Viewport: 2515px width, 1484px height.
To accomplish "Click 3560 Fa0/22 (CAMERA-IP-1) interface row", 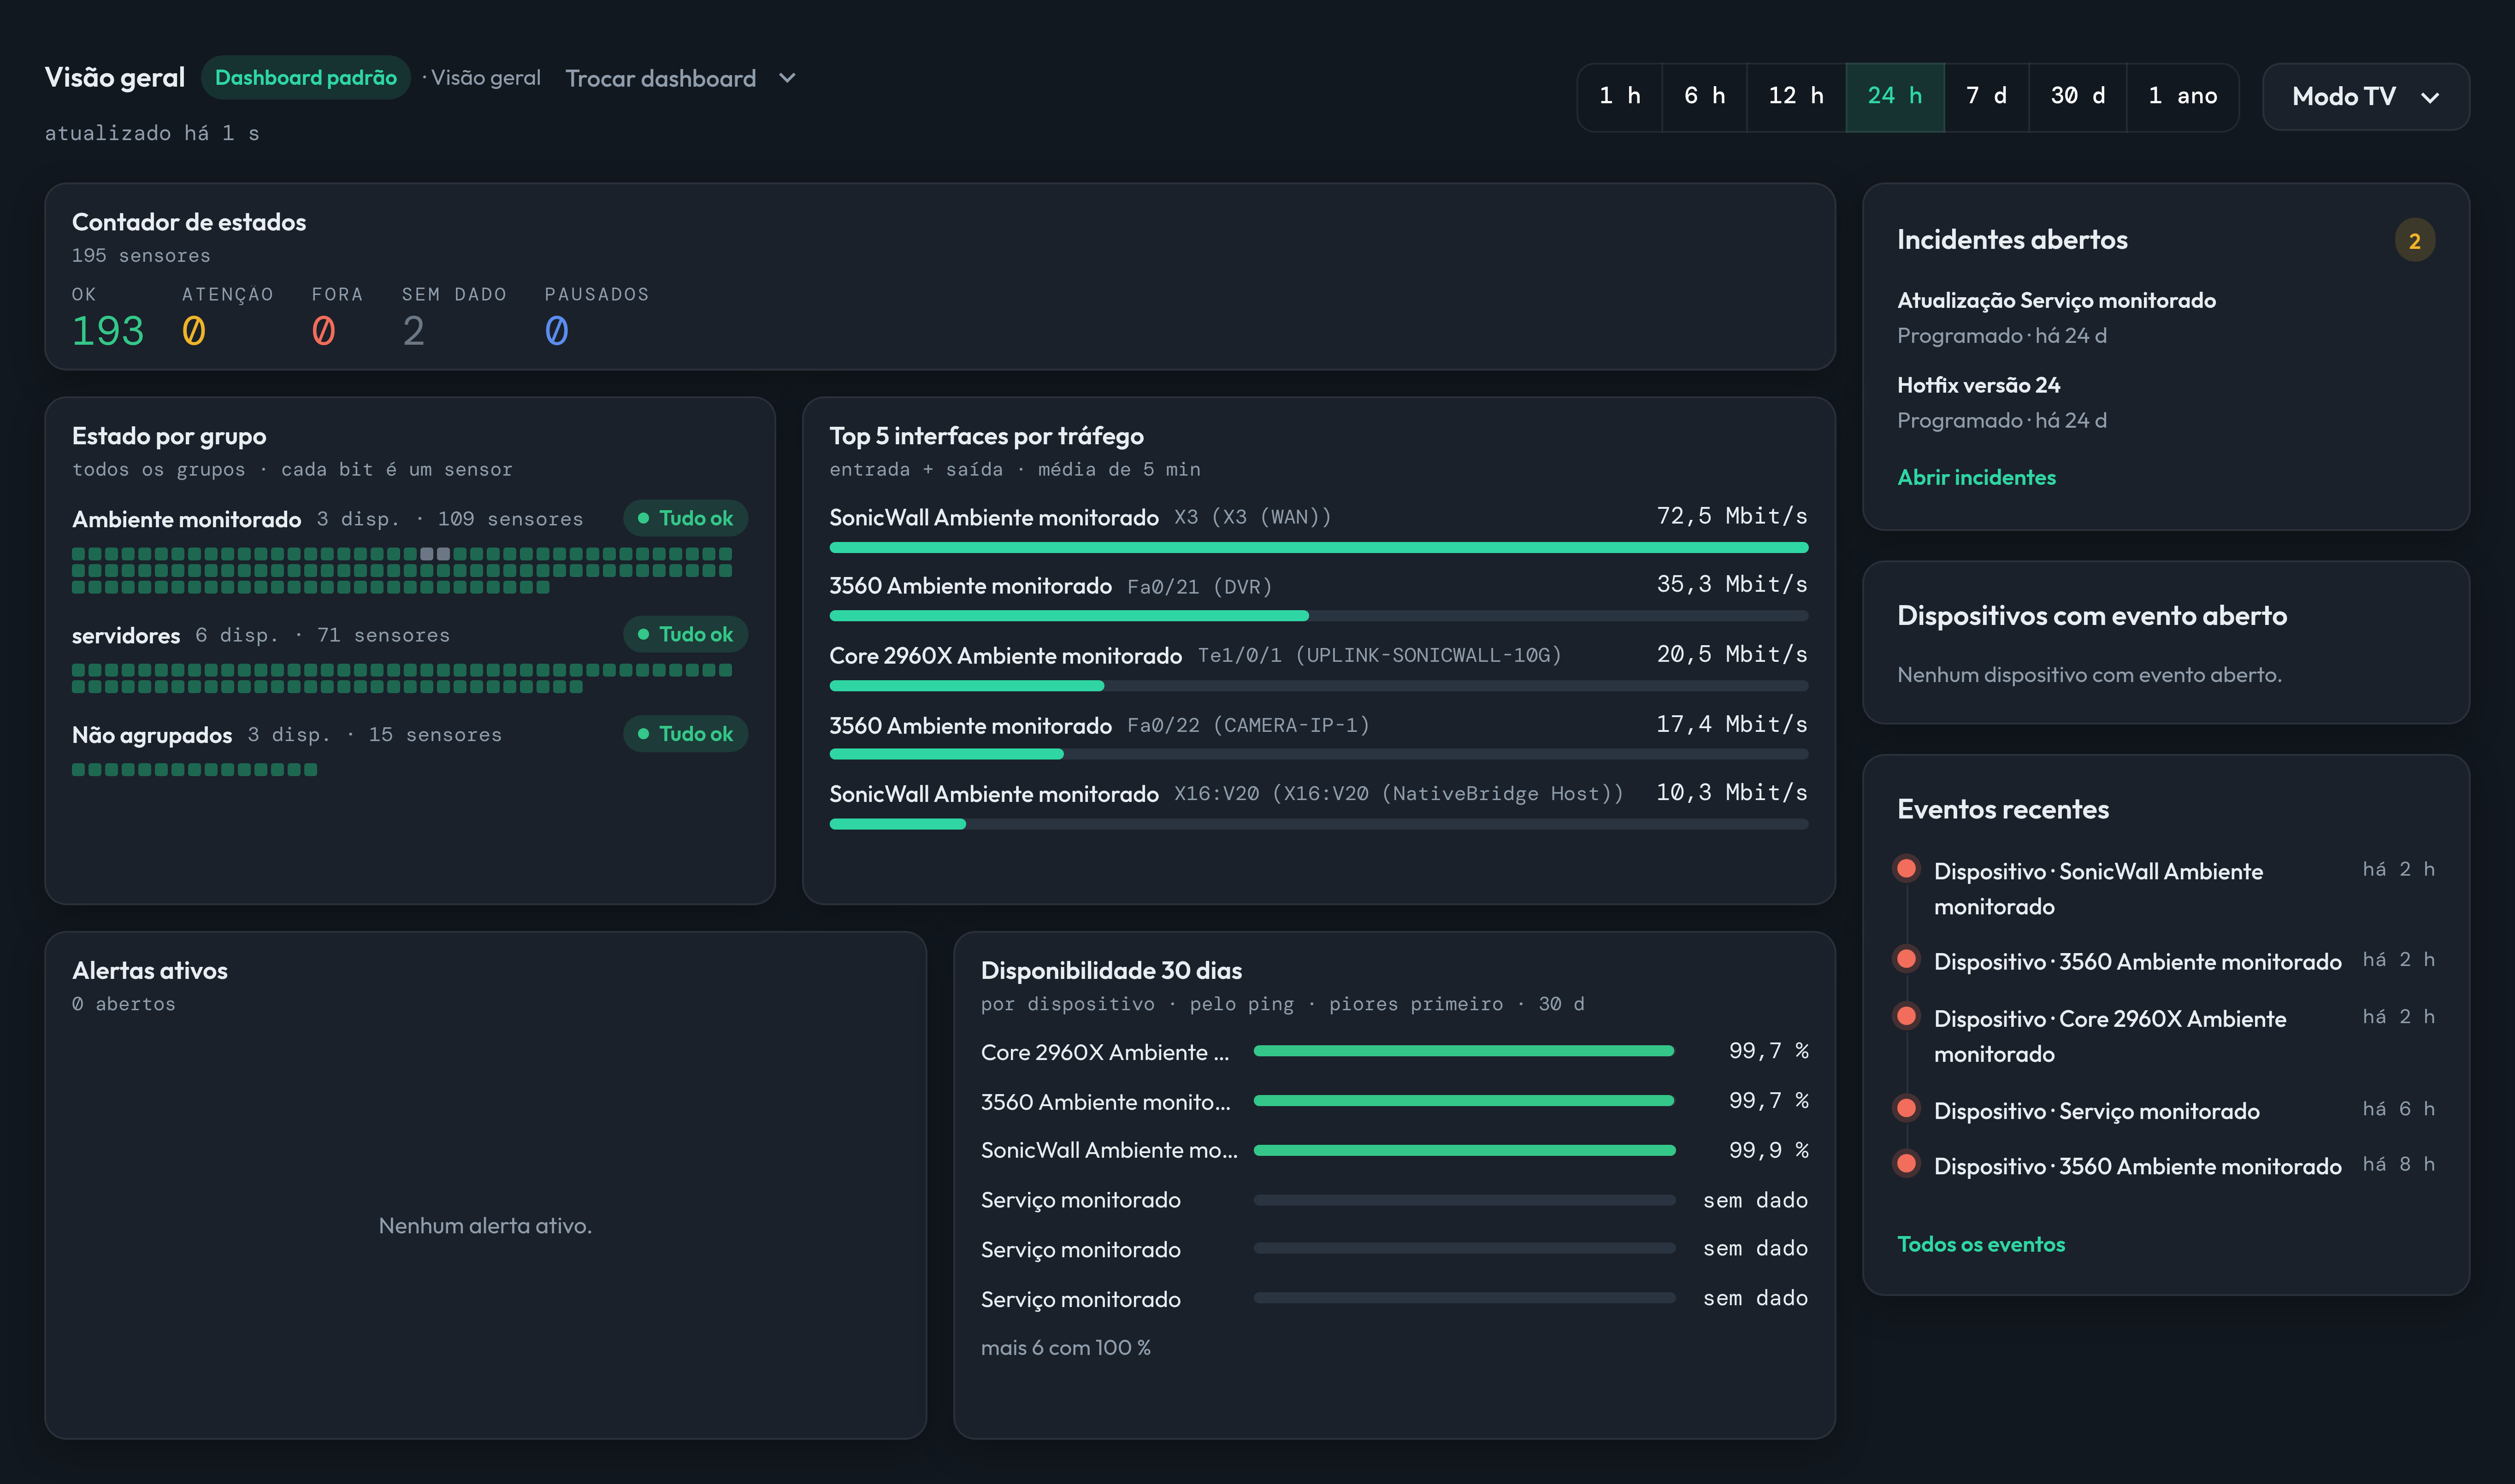I will [1318, 737].
